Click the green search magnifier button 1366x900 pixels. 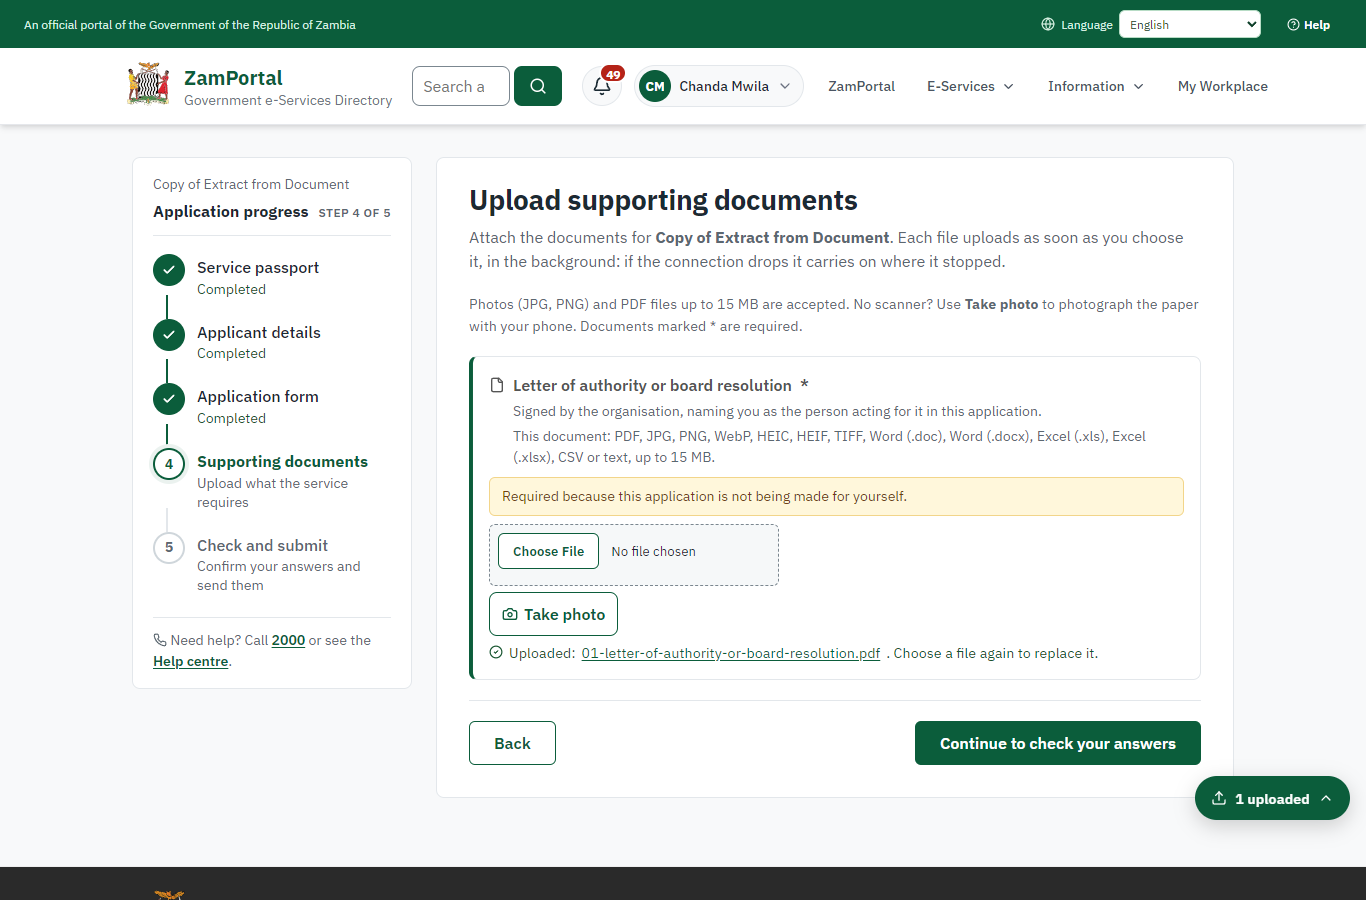(538, 86)
